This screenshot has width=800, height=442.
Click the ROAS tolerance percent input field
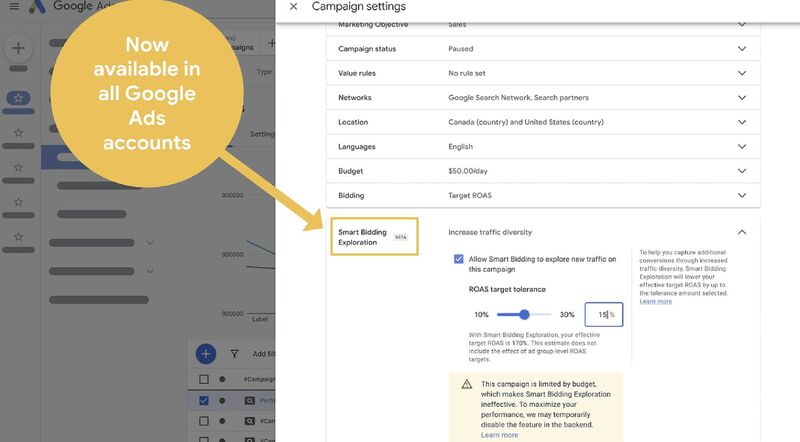604,314
